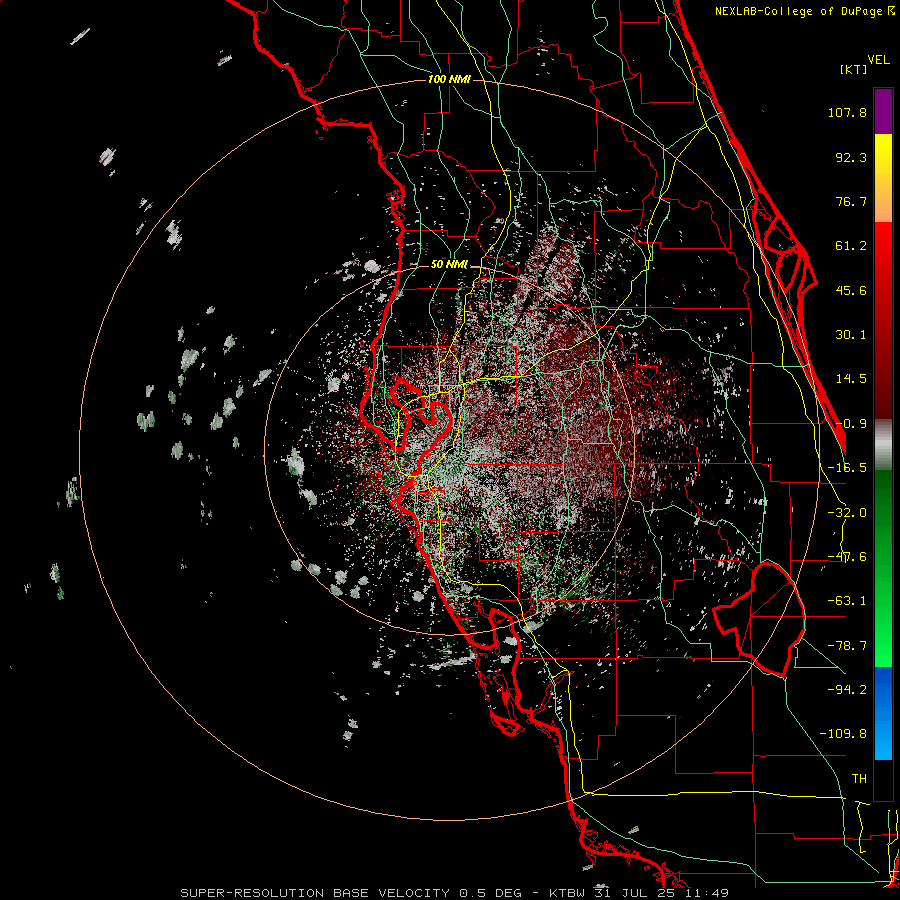This screenshot has width=900, height=900.
Task: Click the SUPER-RESOLUTION BASE VELOCITY caption
Action: 455,893
